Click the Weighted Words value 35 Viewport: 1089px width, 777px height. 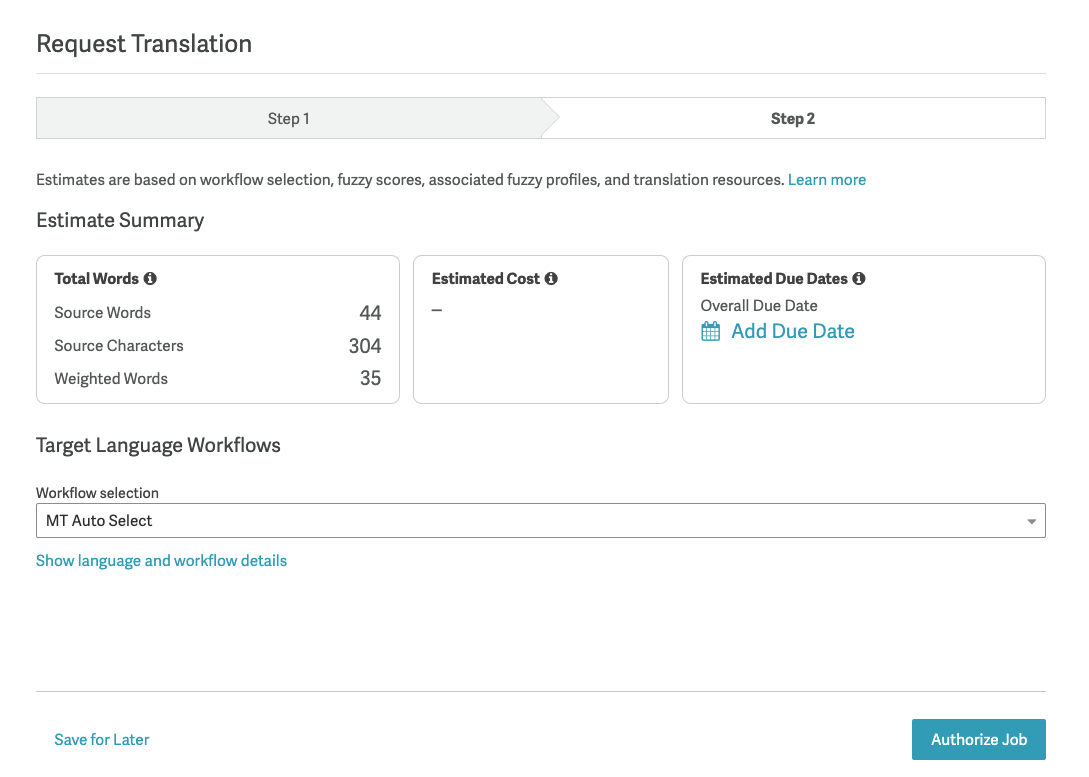[370, 379]
